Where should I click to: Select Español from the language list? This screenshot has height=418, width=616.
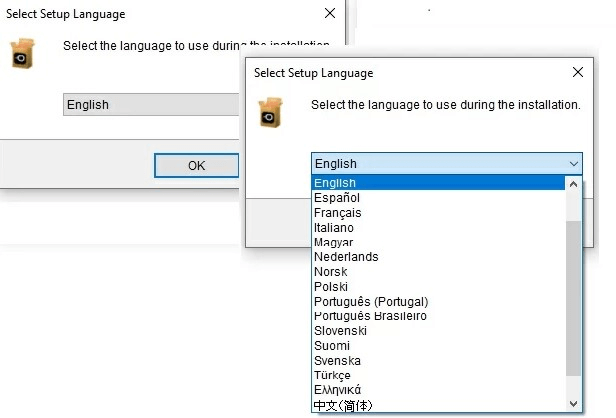(337, 198)
